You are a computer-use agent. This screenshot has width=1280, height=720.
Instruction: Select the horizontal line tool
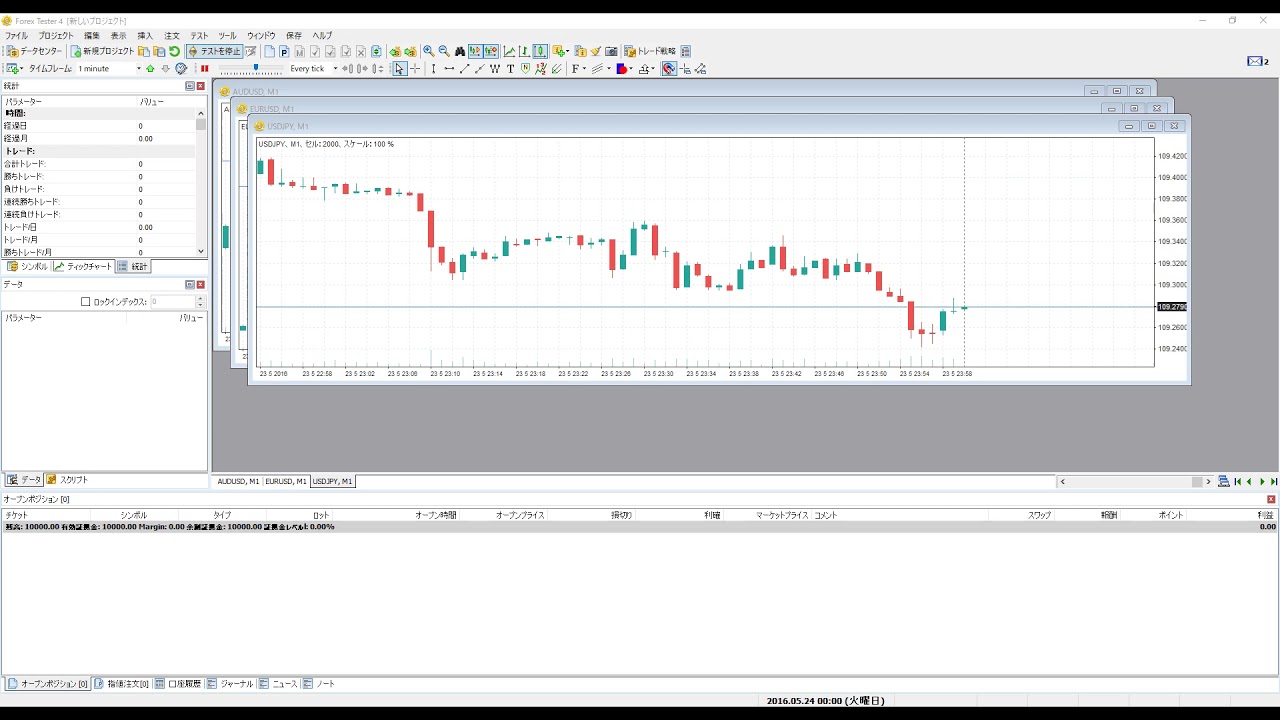pyautogui.click(x=449, y=69)
